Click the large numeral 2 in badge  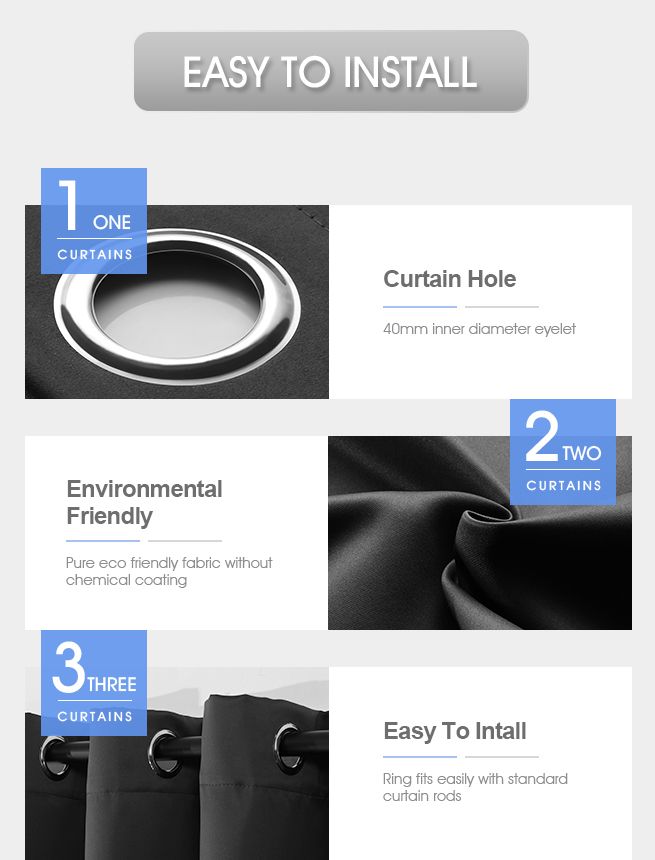[x=541, y=436]
